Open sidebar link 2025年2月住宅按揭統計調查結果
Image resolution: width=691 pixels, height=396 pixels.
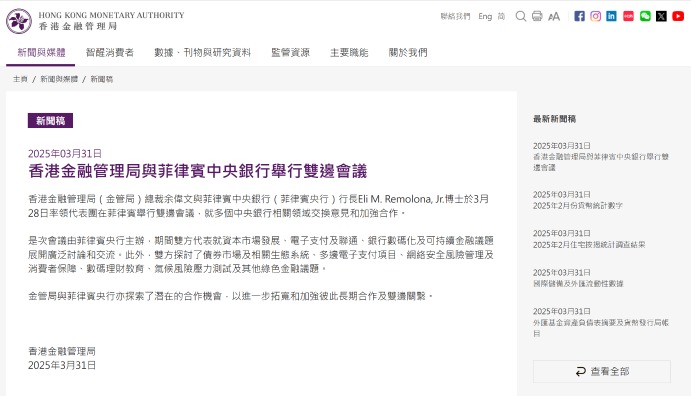[x=589, y=244]
